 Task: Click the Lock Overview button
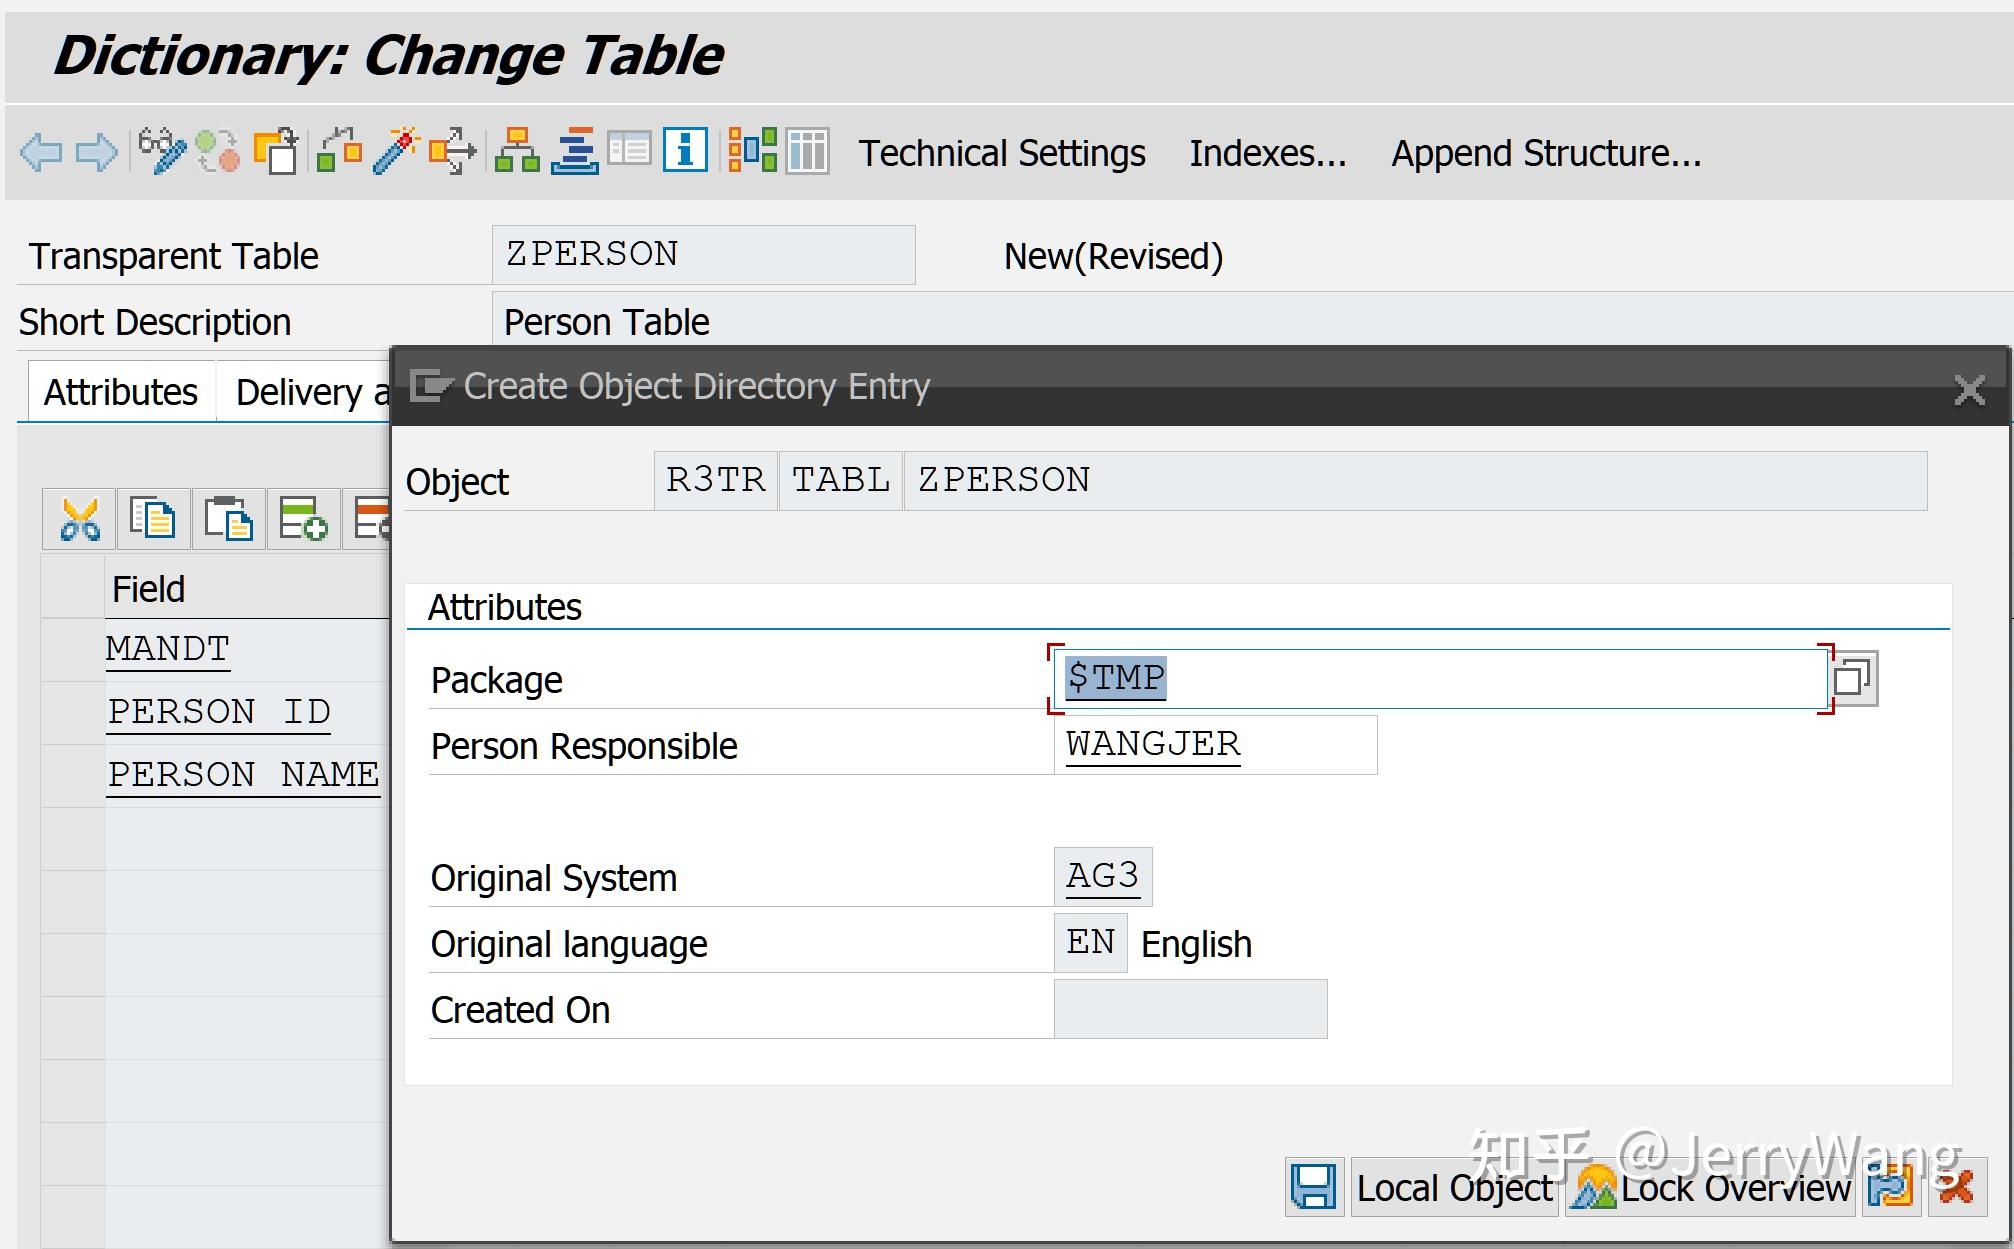1711,1188
